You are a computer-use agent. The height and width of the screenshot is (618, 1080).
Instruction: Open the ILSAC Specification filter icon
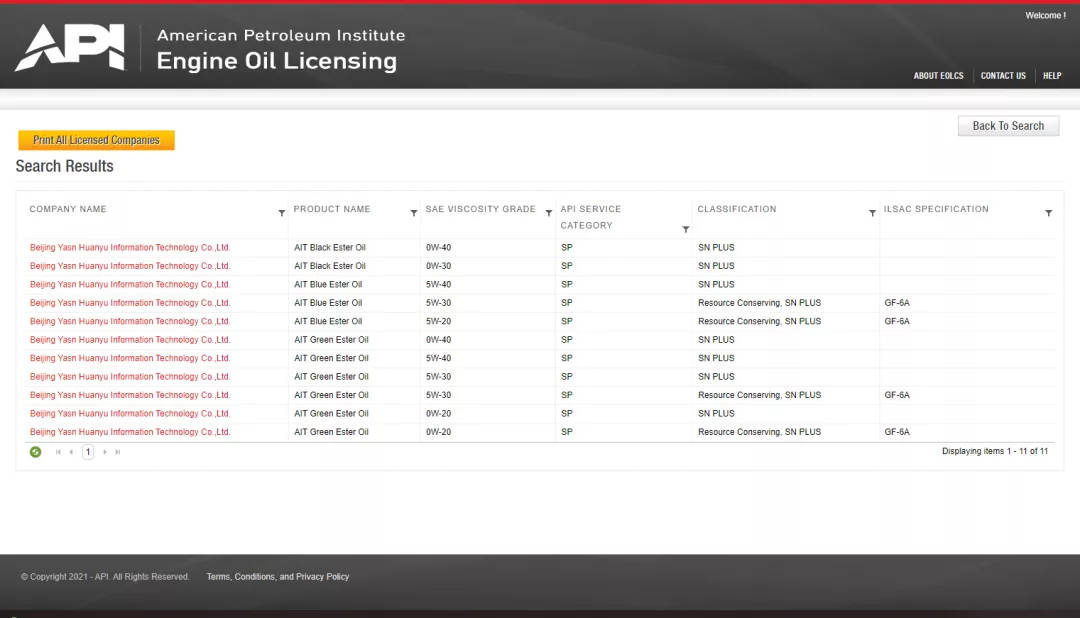coord(1048,213)
